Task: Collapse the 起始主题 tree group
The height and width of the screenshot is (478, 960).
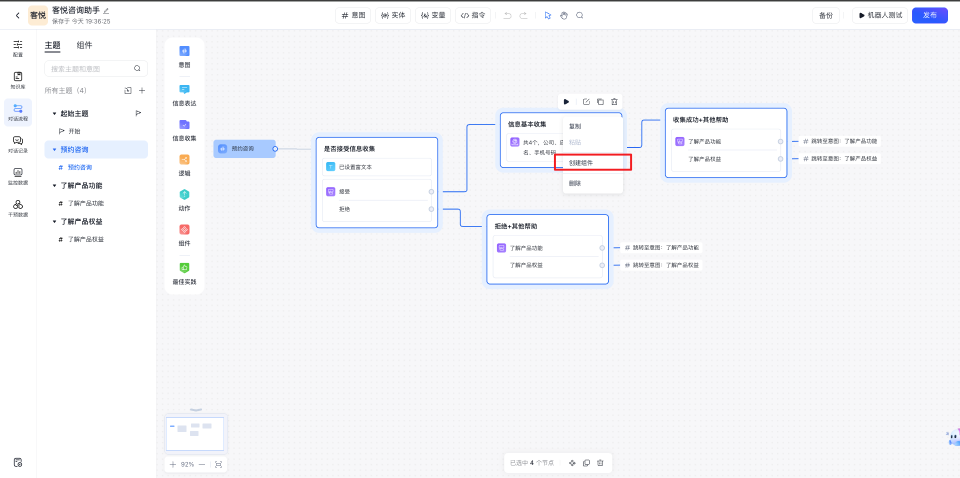Action: [54, 114]
